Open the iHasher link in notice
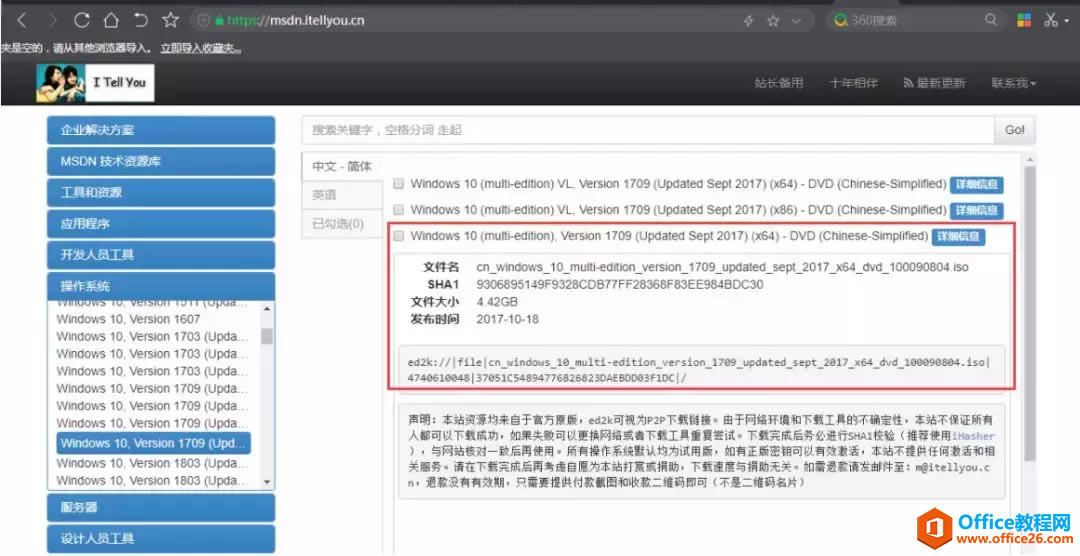1080x556 pixels. (974, 436)
